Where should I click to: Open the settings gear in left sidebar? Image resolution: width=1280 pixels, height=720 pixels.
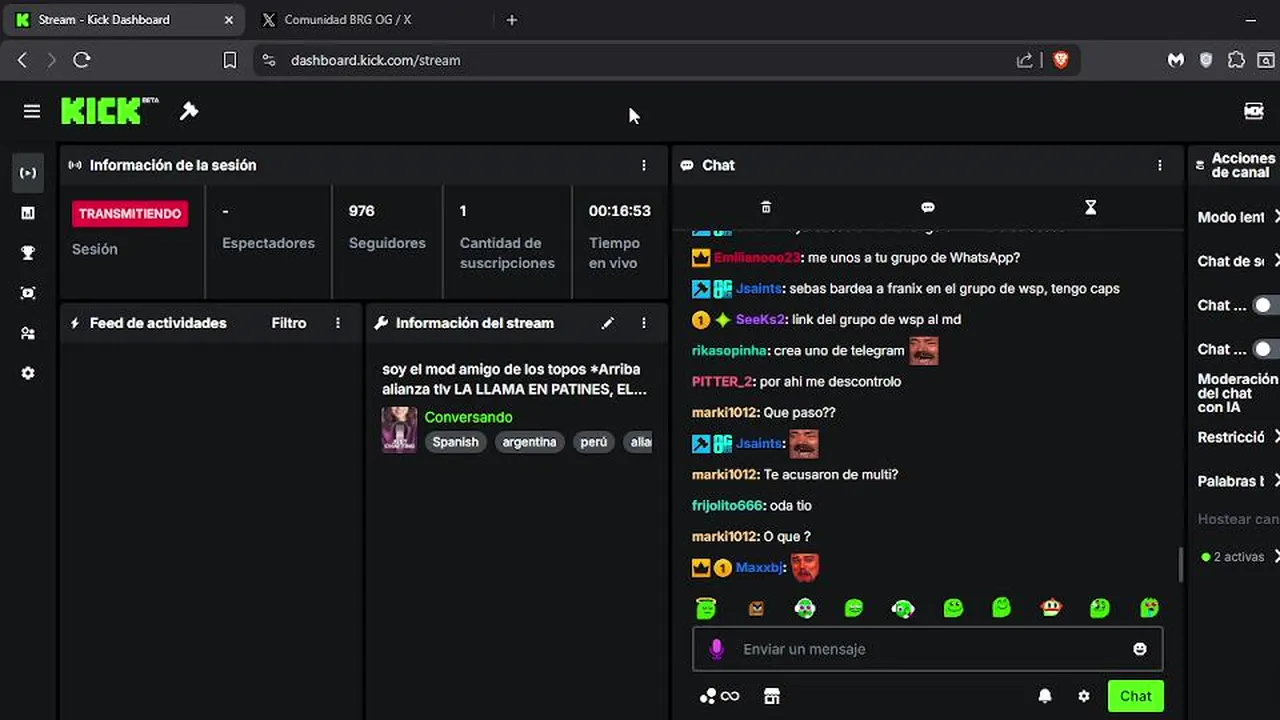click(x=28, y=373)
